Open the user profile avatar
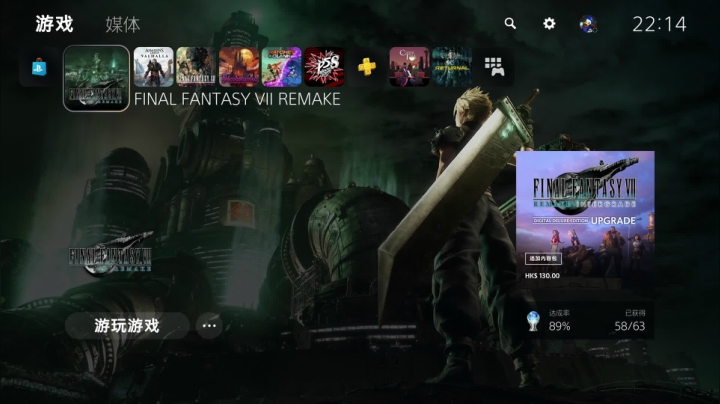 [588, 24]
